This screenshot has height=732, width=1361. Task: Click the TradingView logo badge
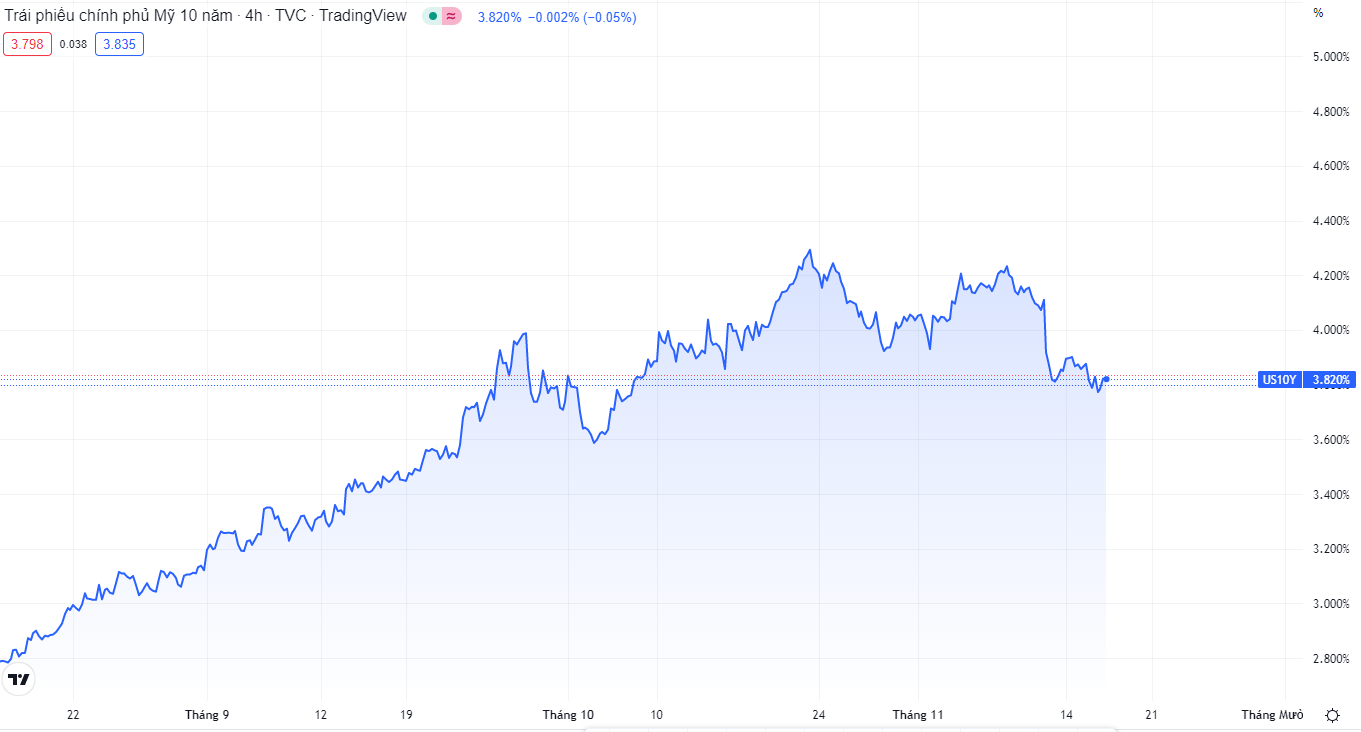pos(19,680)
